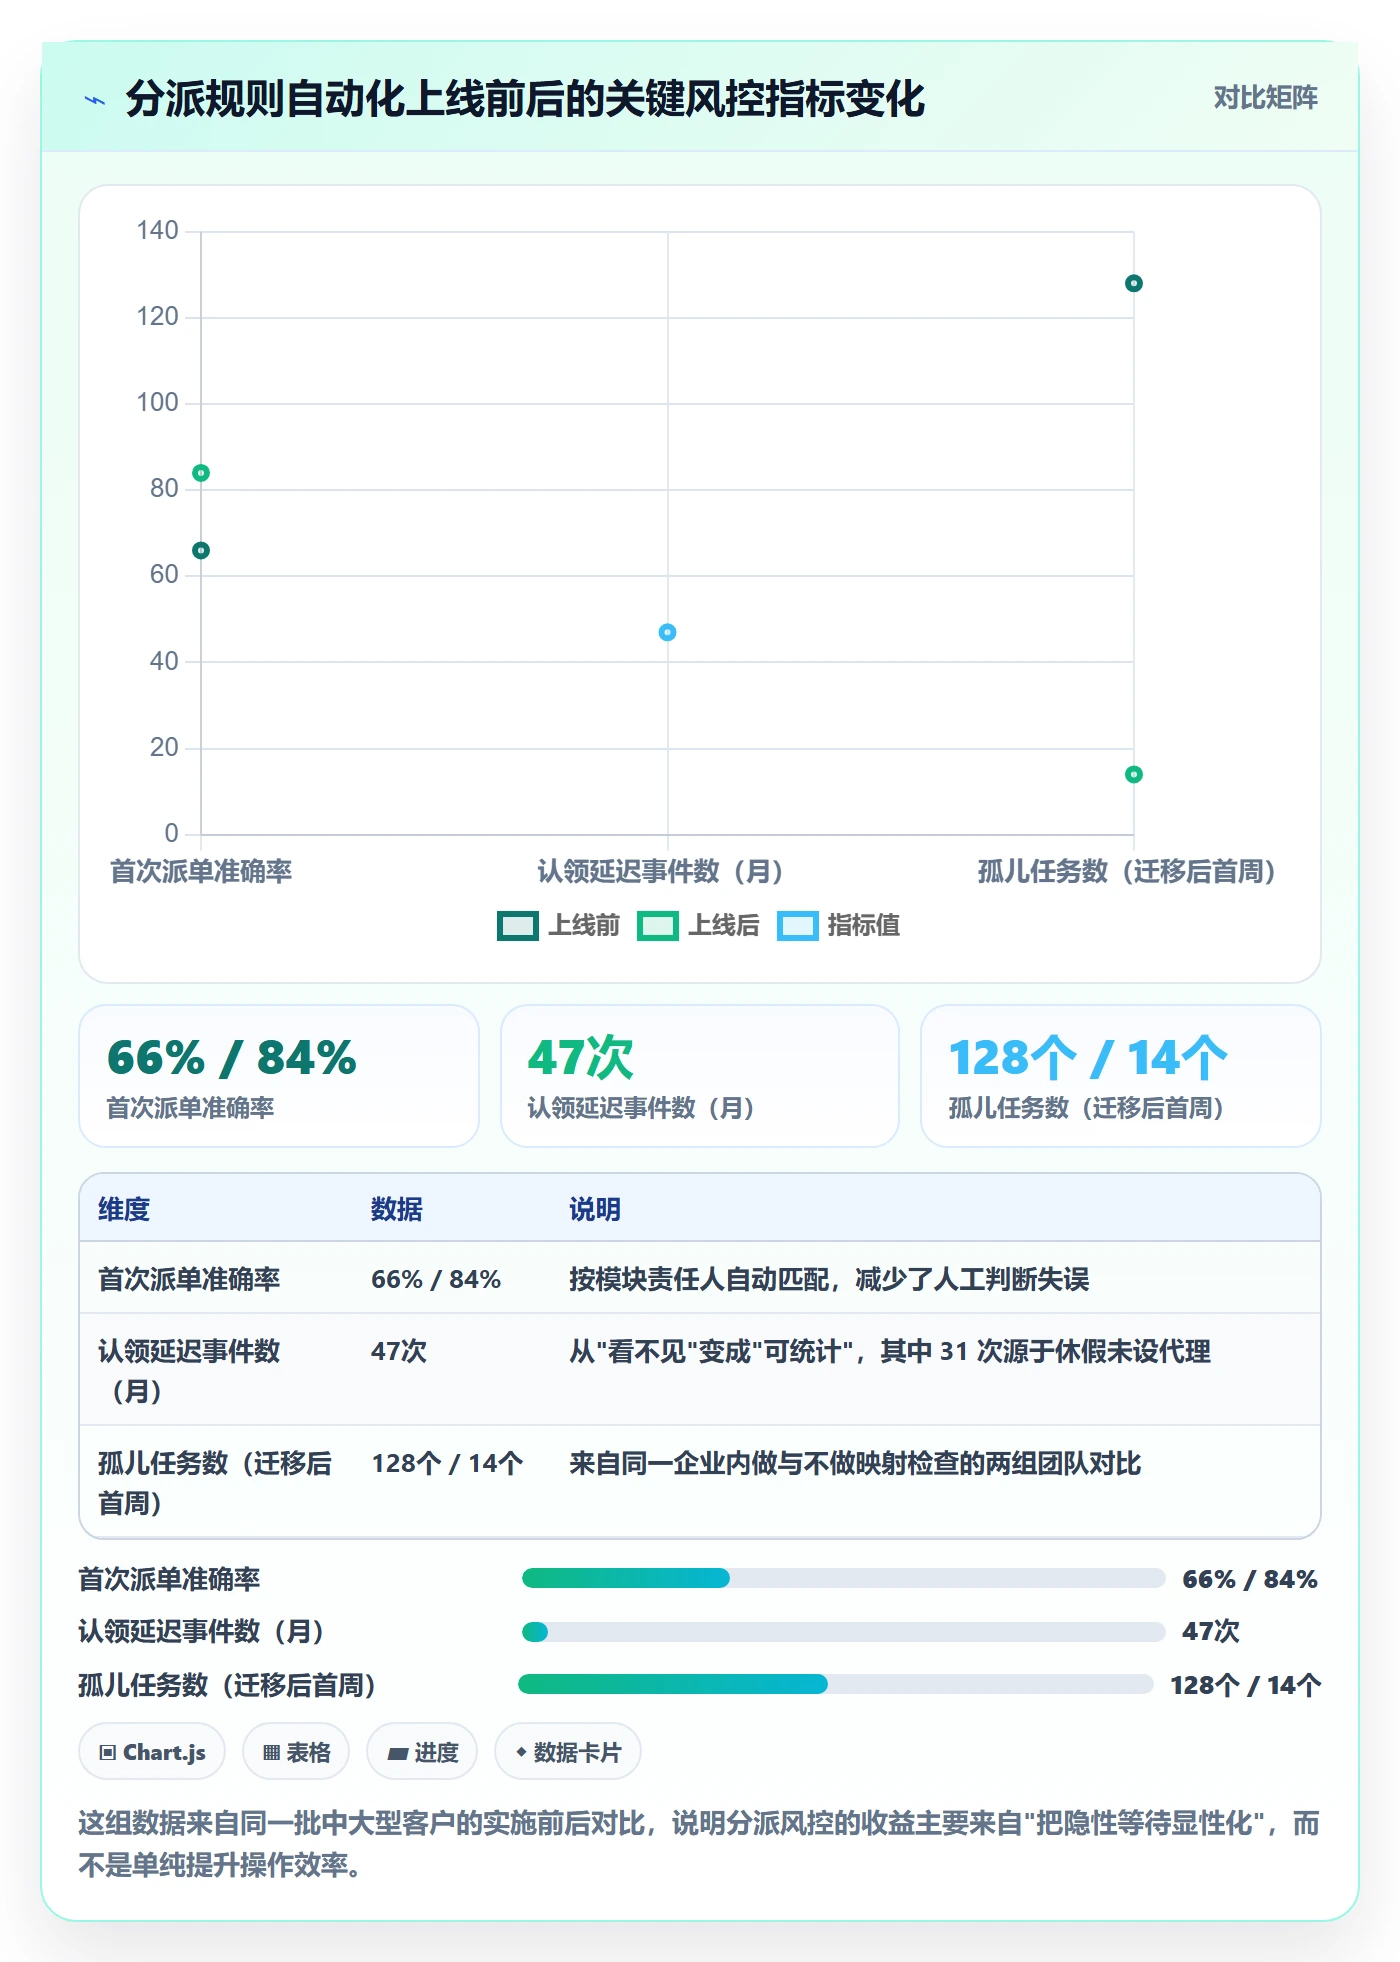This screenshot has height=1962, width=1400.
Task: Click the chart data point at value 66
Action: point(201,551)
